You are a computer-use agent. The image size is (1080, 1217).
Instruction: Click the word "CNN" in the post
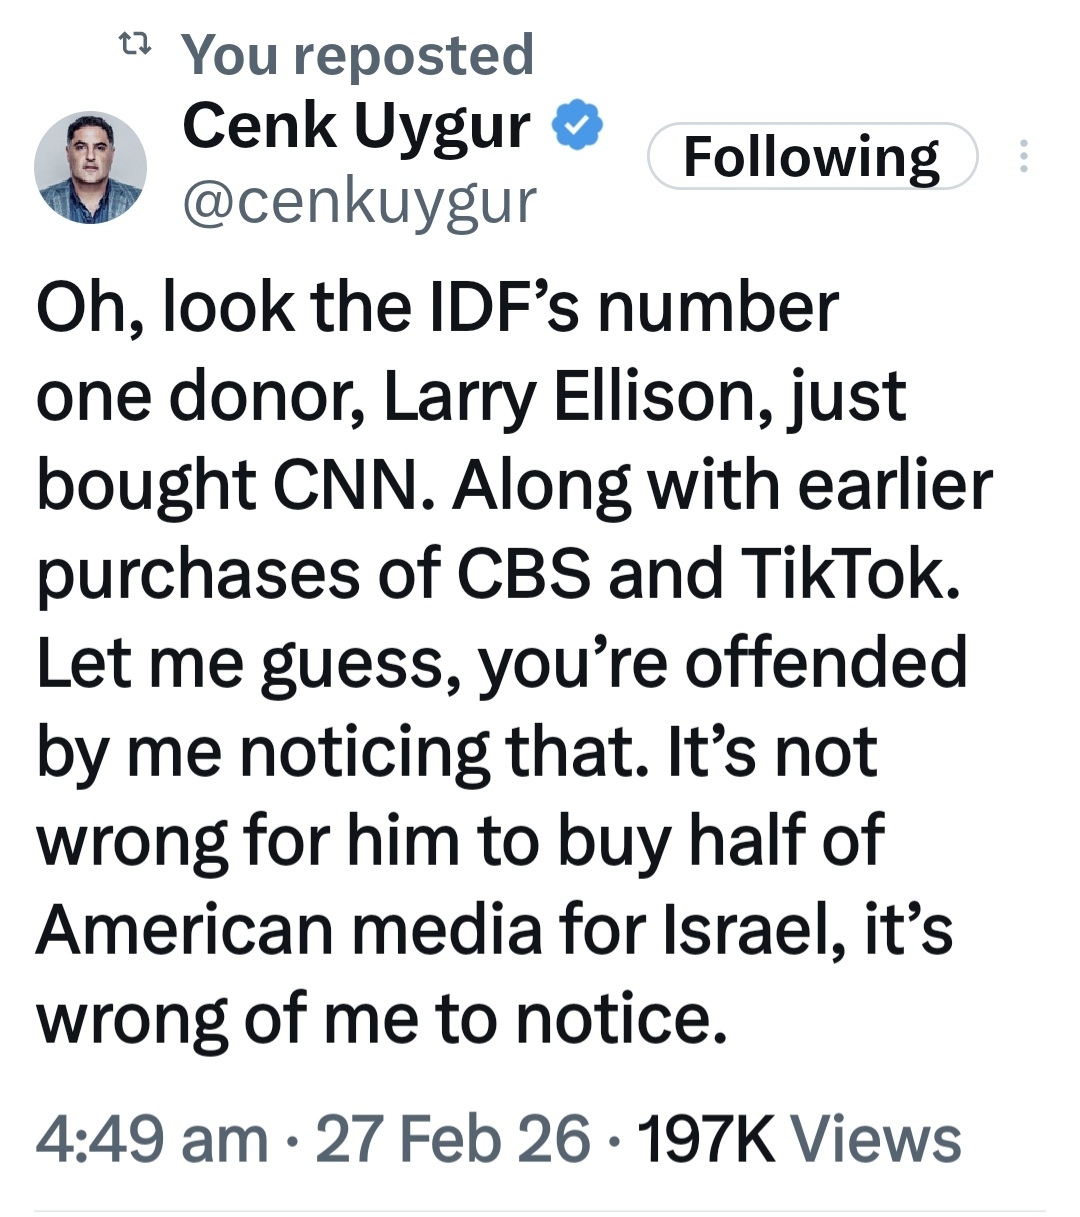[352, 485]
